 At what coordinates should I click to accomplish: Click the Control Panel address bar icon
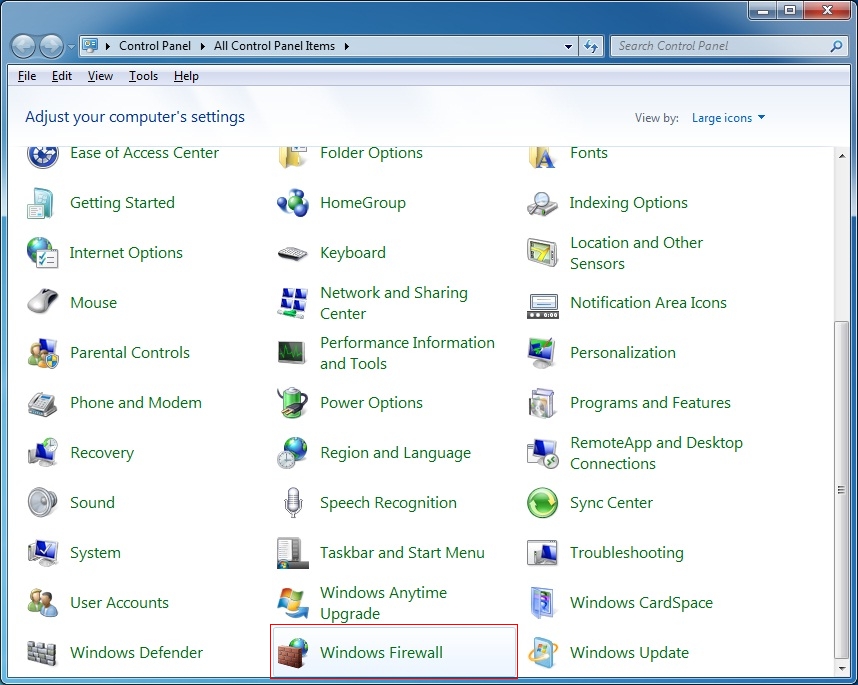90,46
